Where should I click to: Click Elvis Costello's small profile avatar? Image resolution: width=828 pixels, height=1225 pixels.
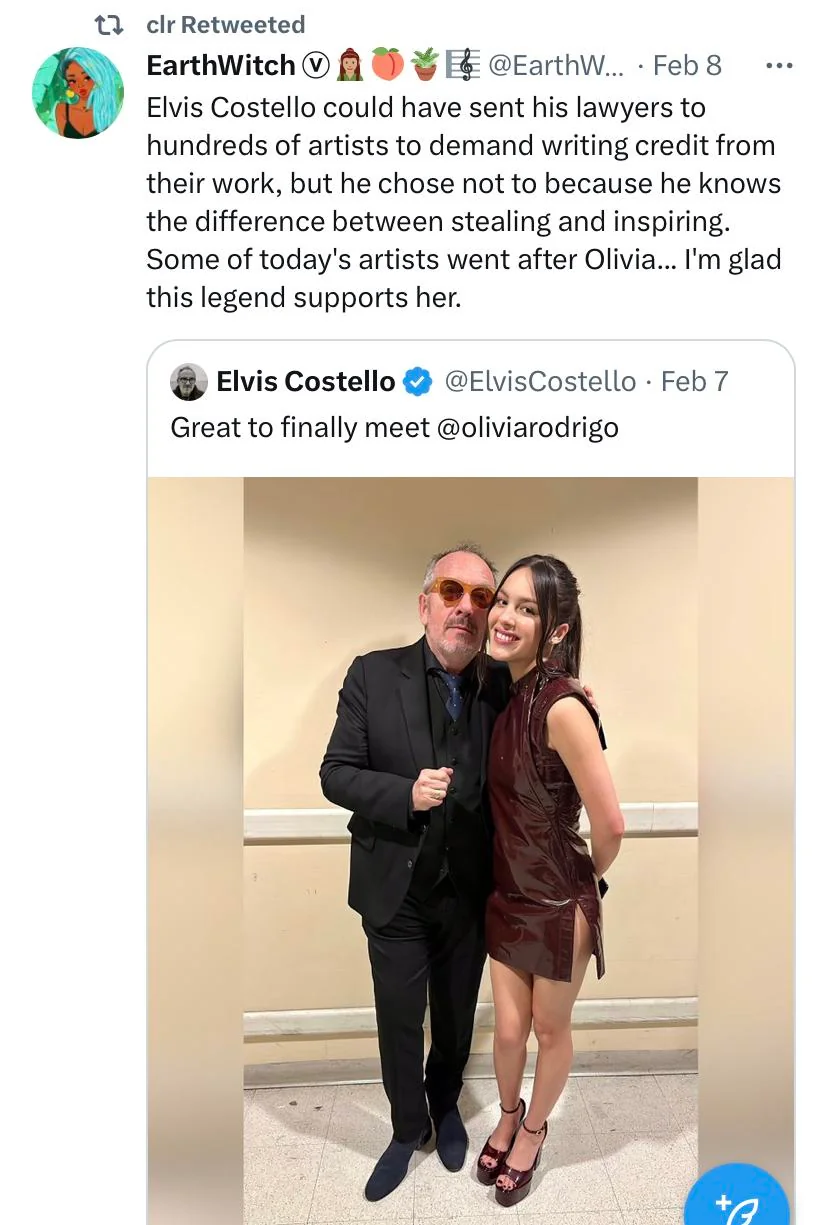(x=189, y=382)
